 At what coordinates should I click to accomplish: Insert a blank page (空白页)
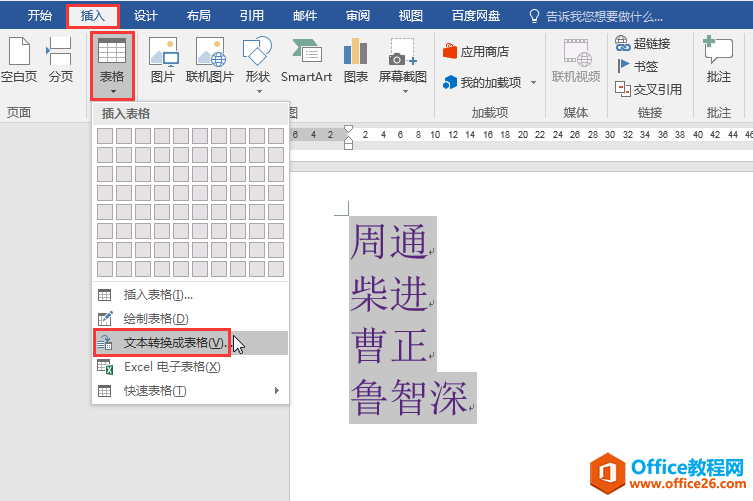point(19,60)
